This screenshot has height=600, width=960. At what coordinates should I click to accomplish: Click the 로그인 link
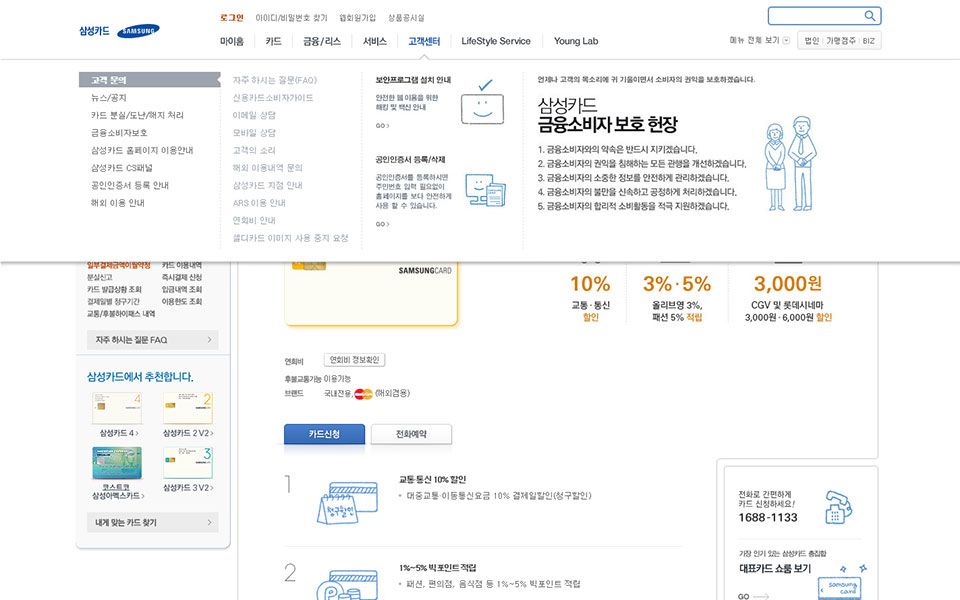click(231, 18)
